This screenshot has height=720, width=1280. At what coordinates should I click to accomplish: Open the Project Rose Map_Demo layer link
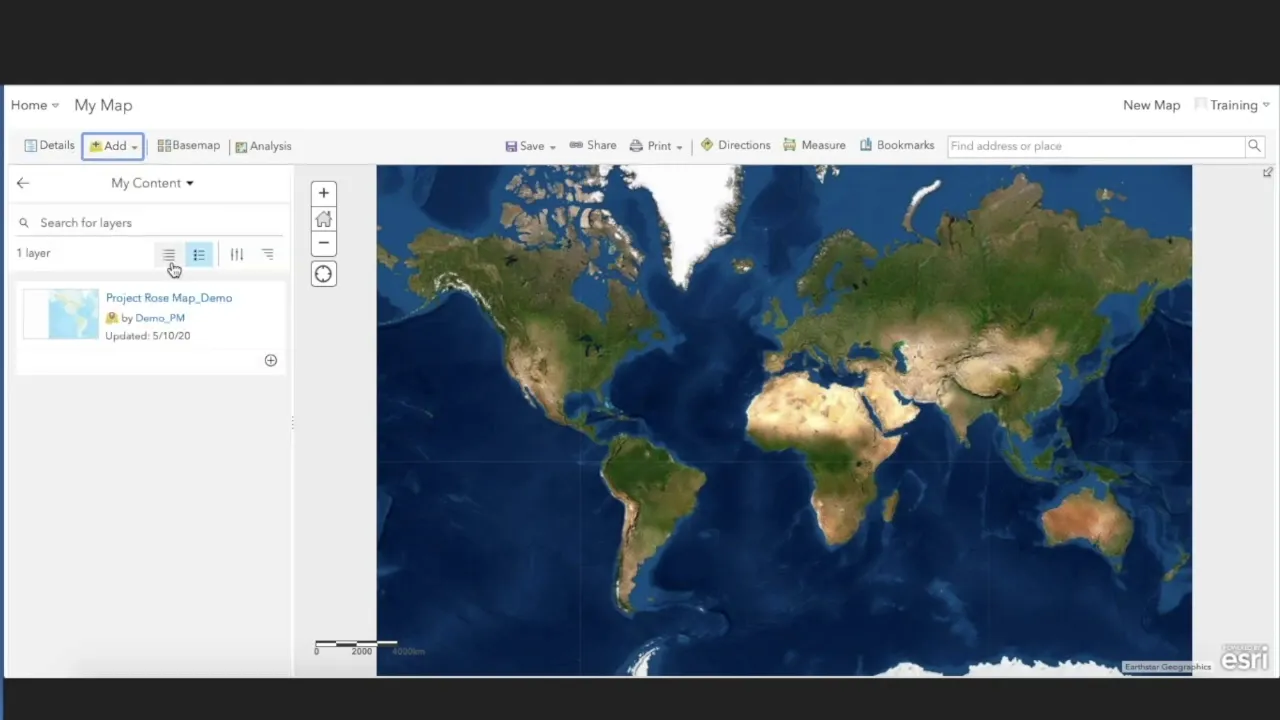169,298
